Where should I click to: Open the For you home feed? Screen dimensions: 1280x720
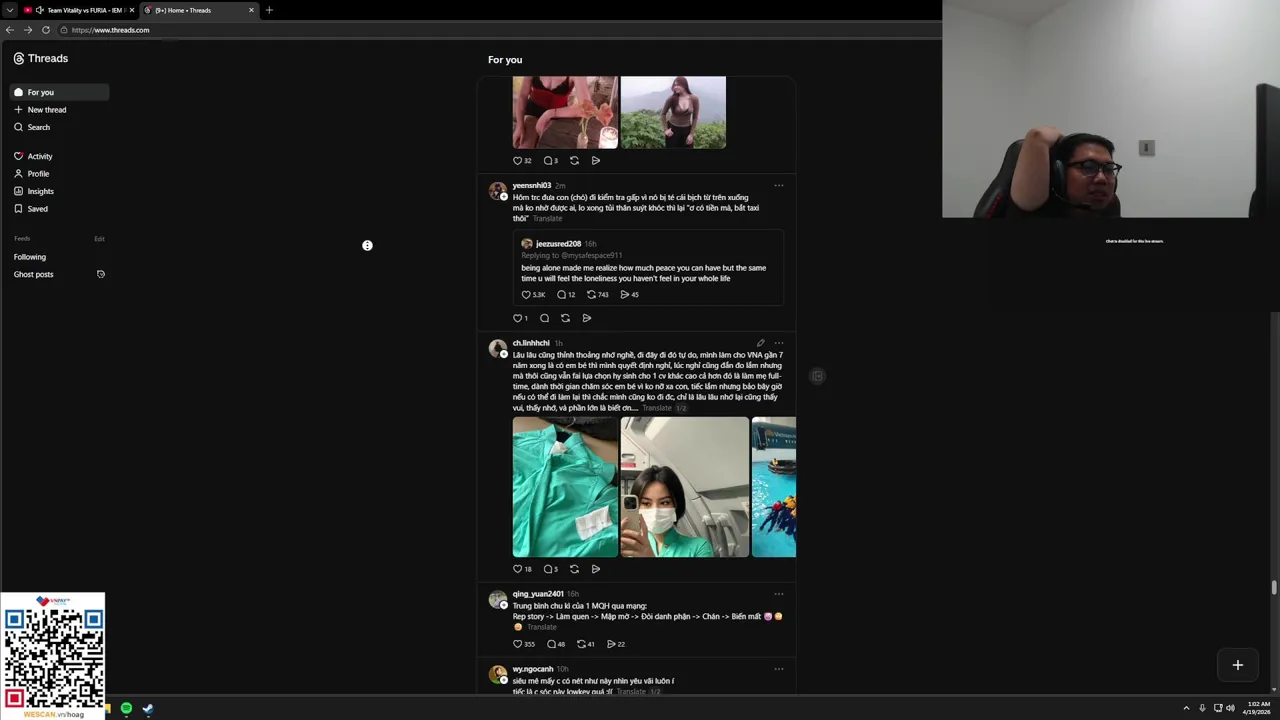(59, 92)
